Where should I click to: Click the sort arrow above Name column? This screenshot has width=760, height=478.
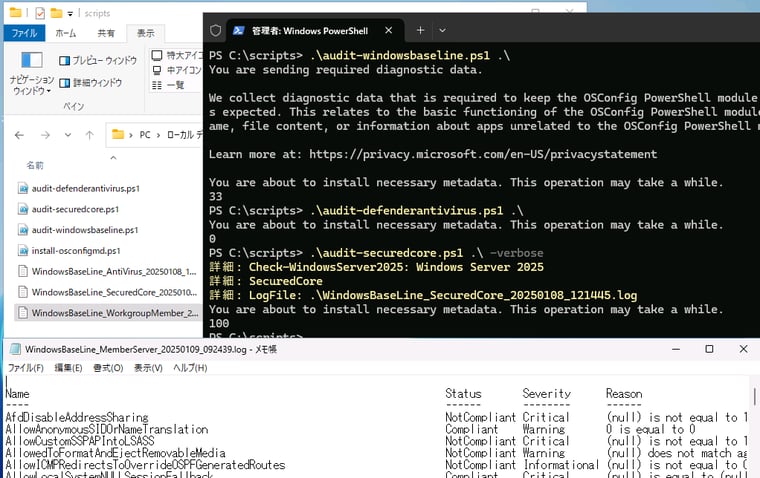tap(113, 158)
